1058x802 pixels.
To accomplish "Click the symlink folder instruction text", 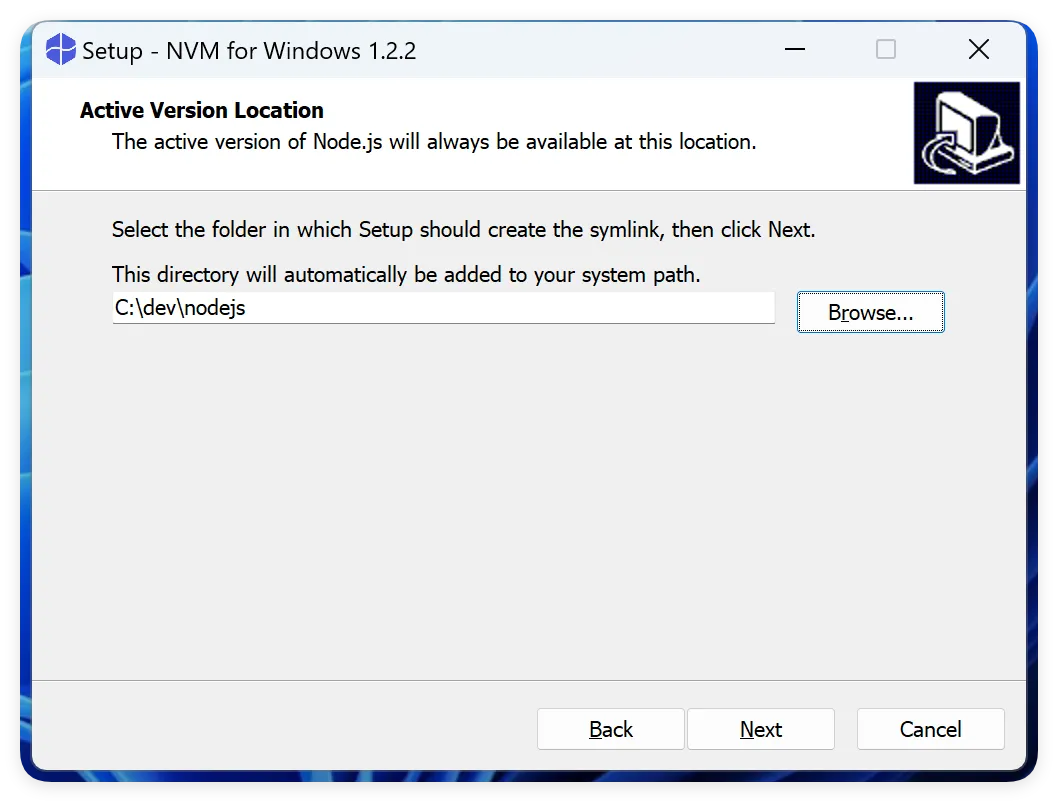I will pyautogui.click(x=464, y=229).
